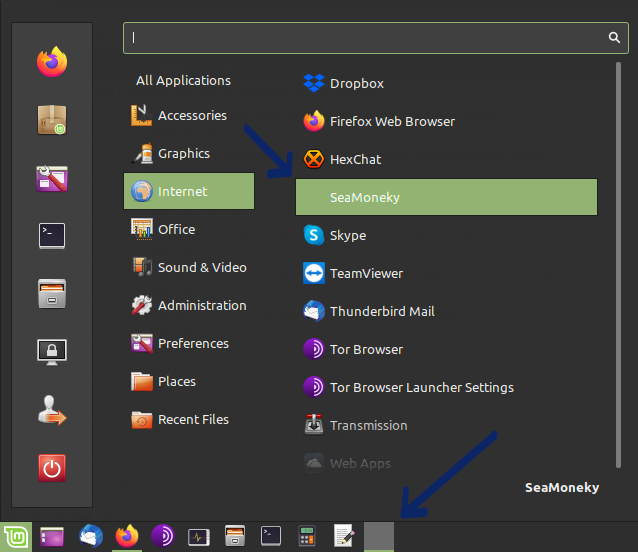638x552 pixels.
Task: Click the red power Quit icon
Action: [x=52, y=468]
